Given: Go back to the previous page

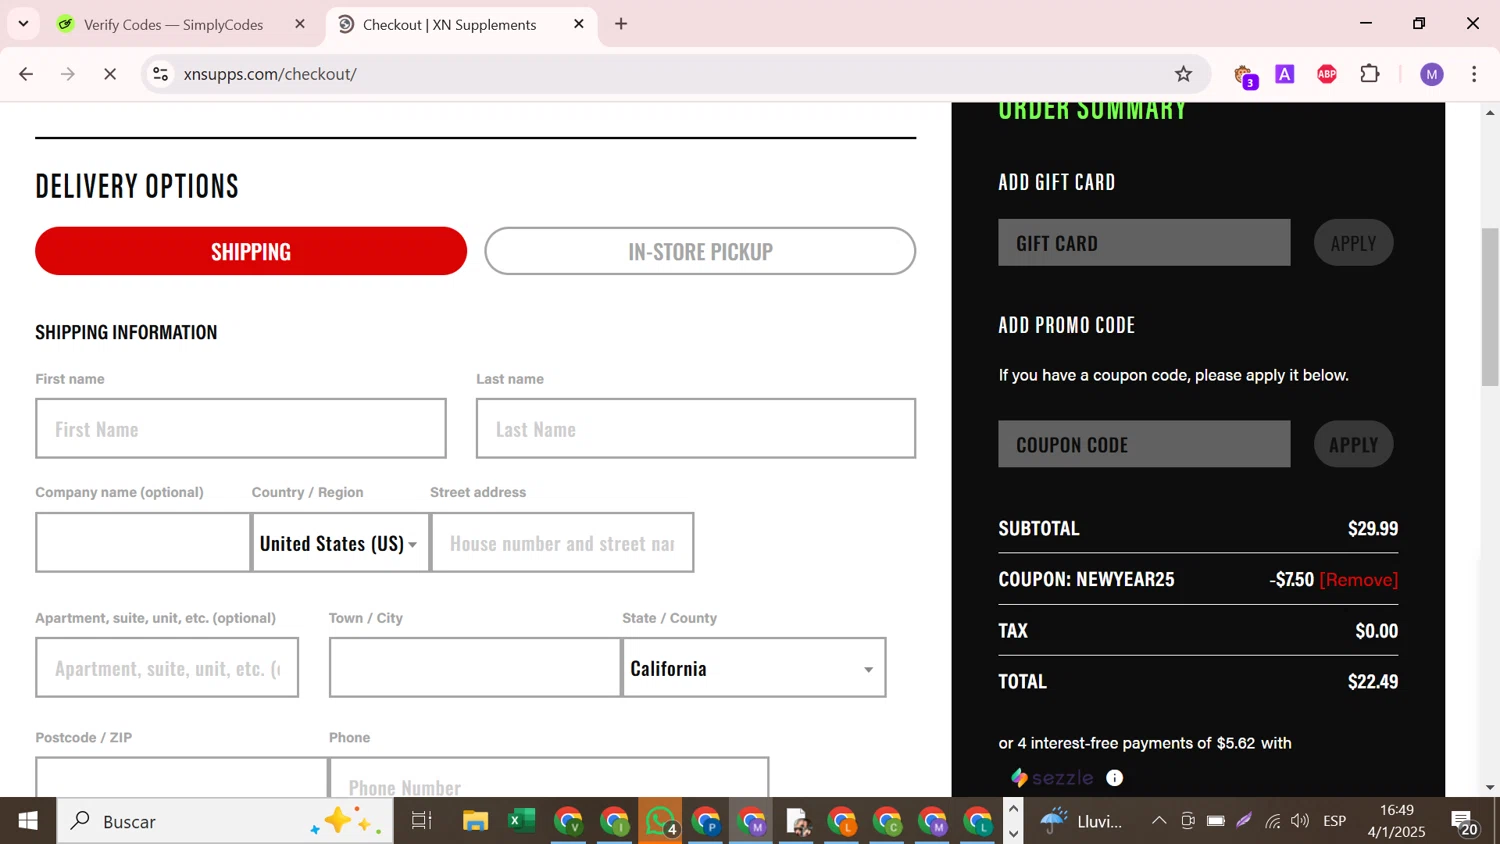Looking at the screenshot, I should [26, 74].
